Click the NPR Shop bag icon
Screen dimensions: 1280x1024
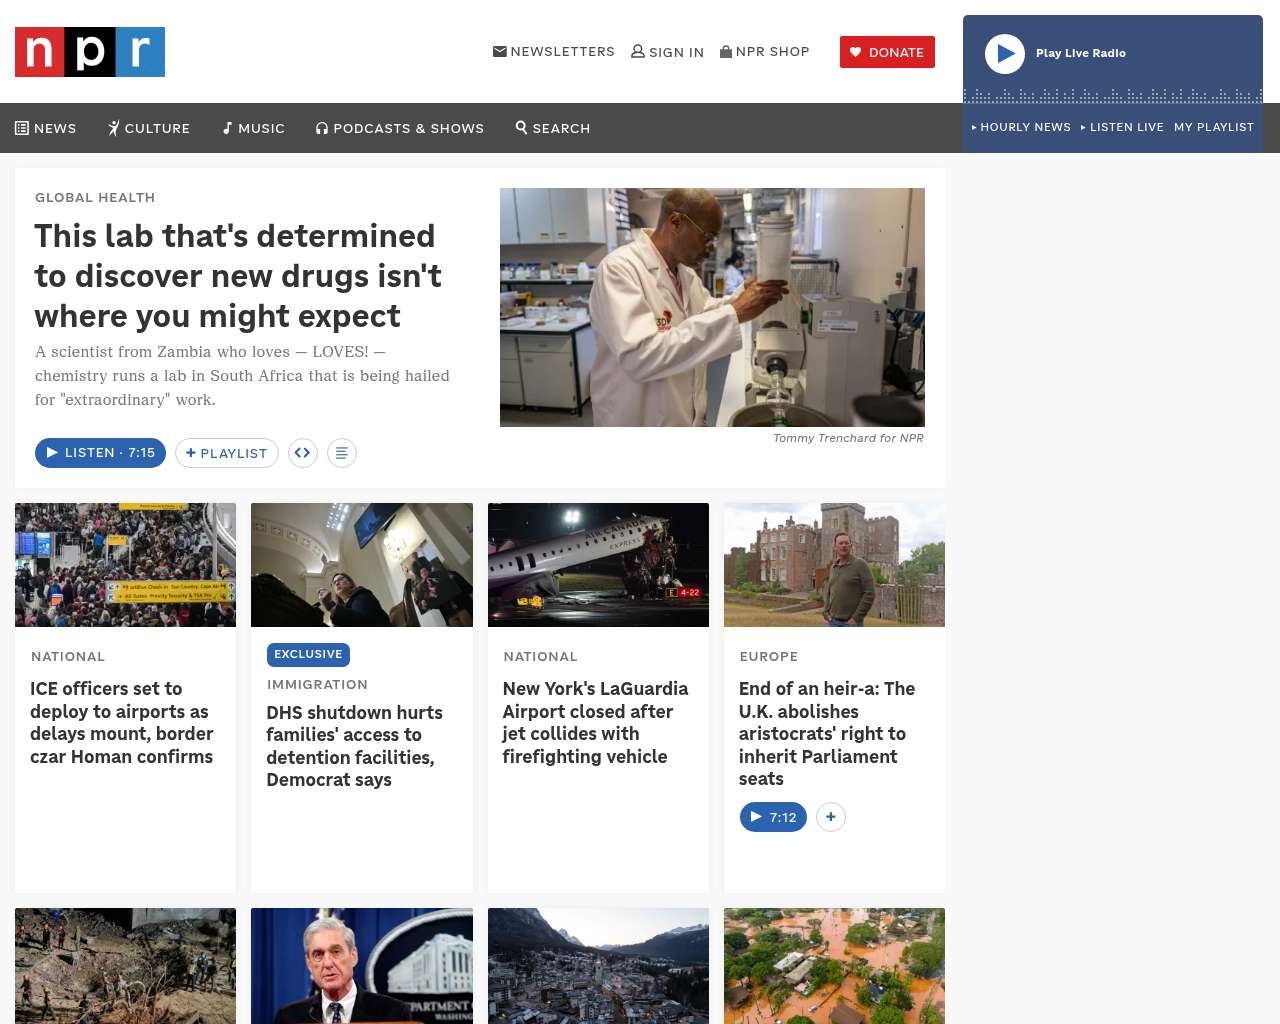pyautogui.click(x=726, y=51)
